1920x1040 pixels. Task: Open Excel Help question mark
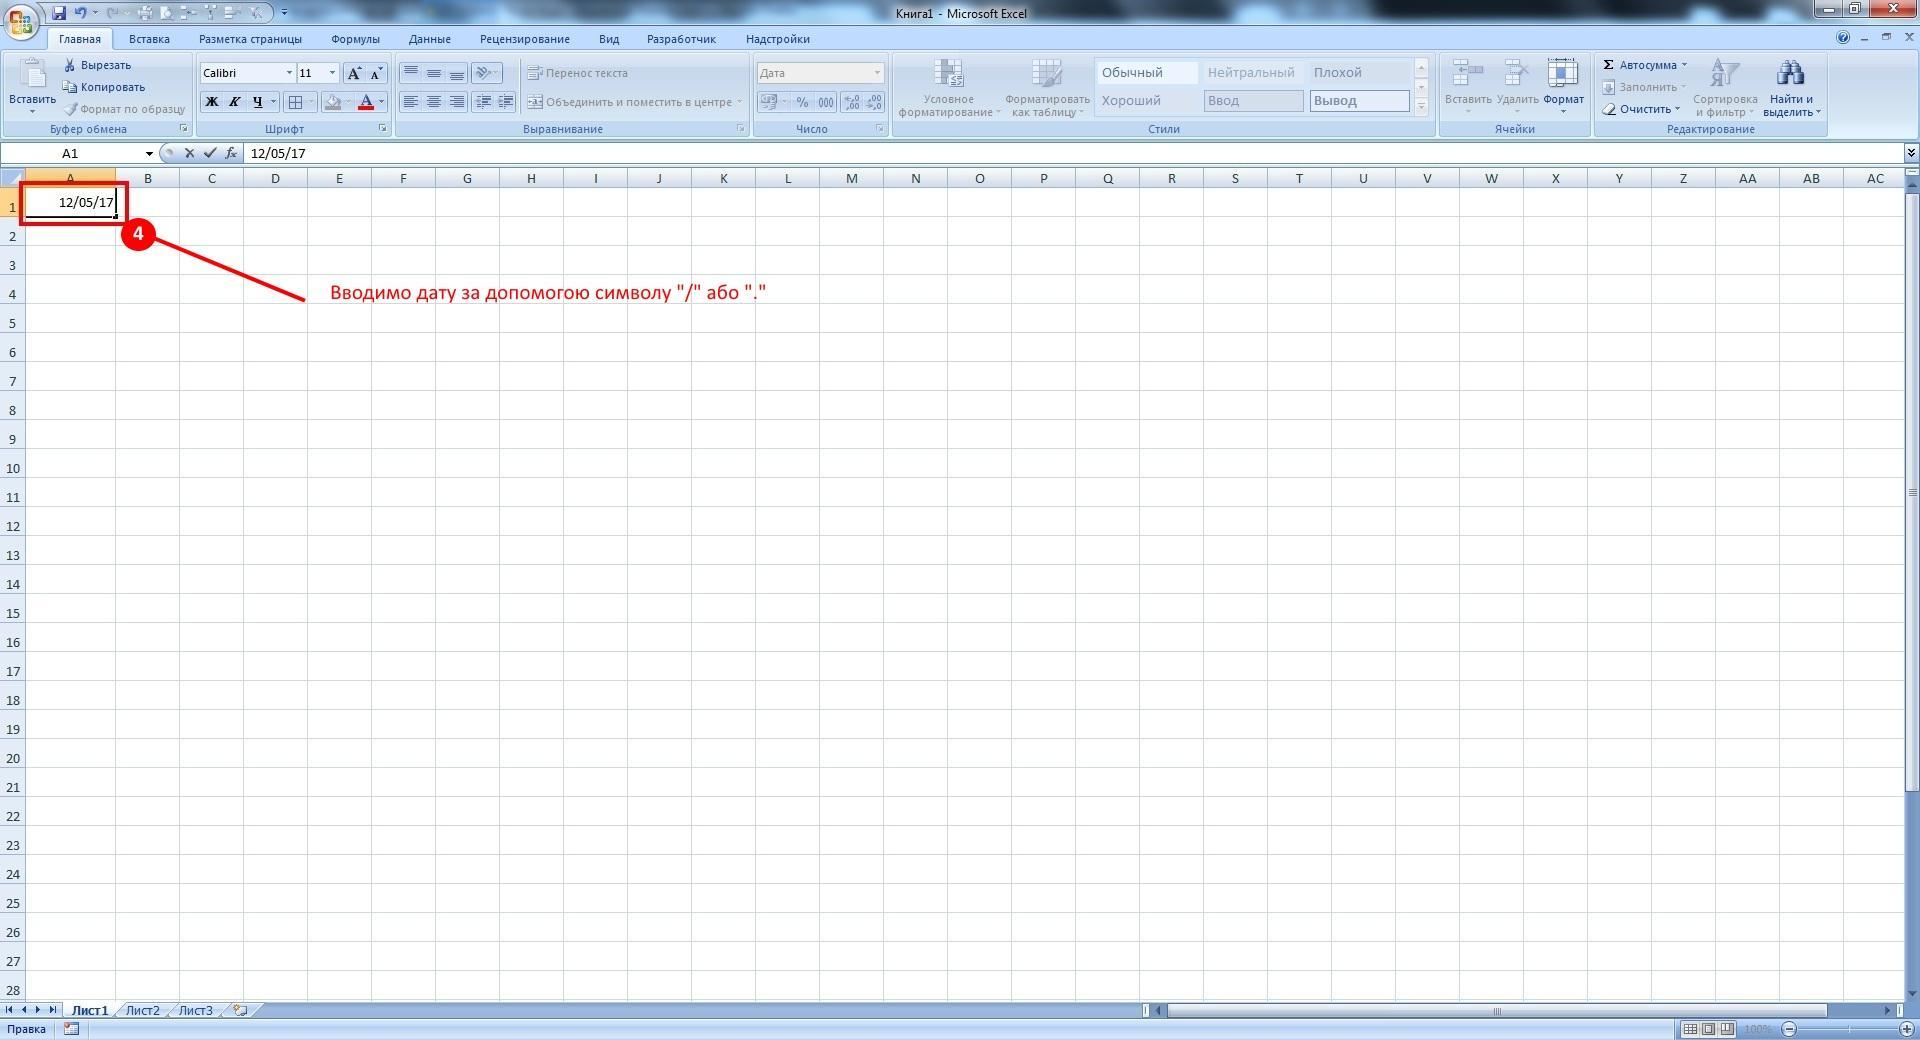pyautogui.click(x=1843, y=38)
